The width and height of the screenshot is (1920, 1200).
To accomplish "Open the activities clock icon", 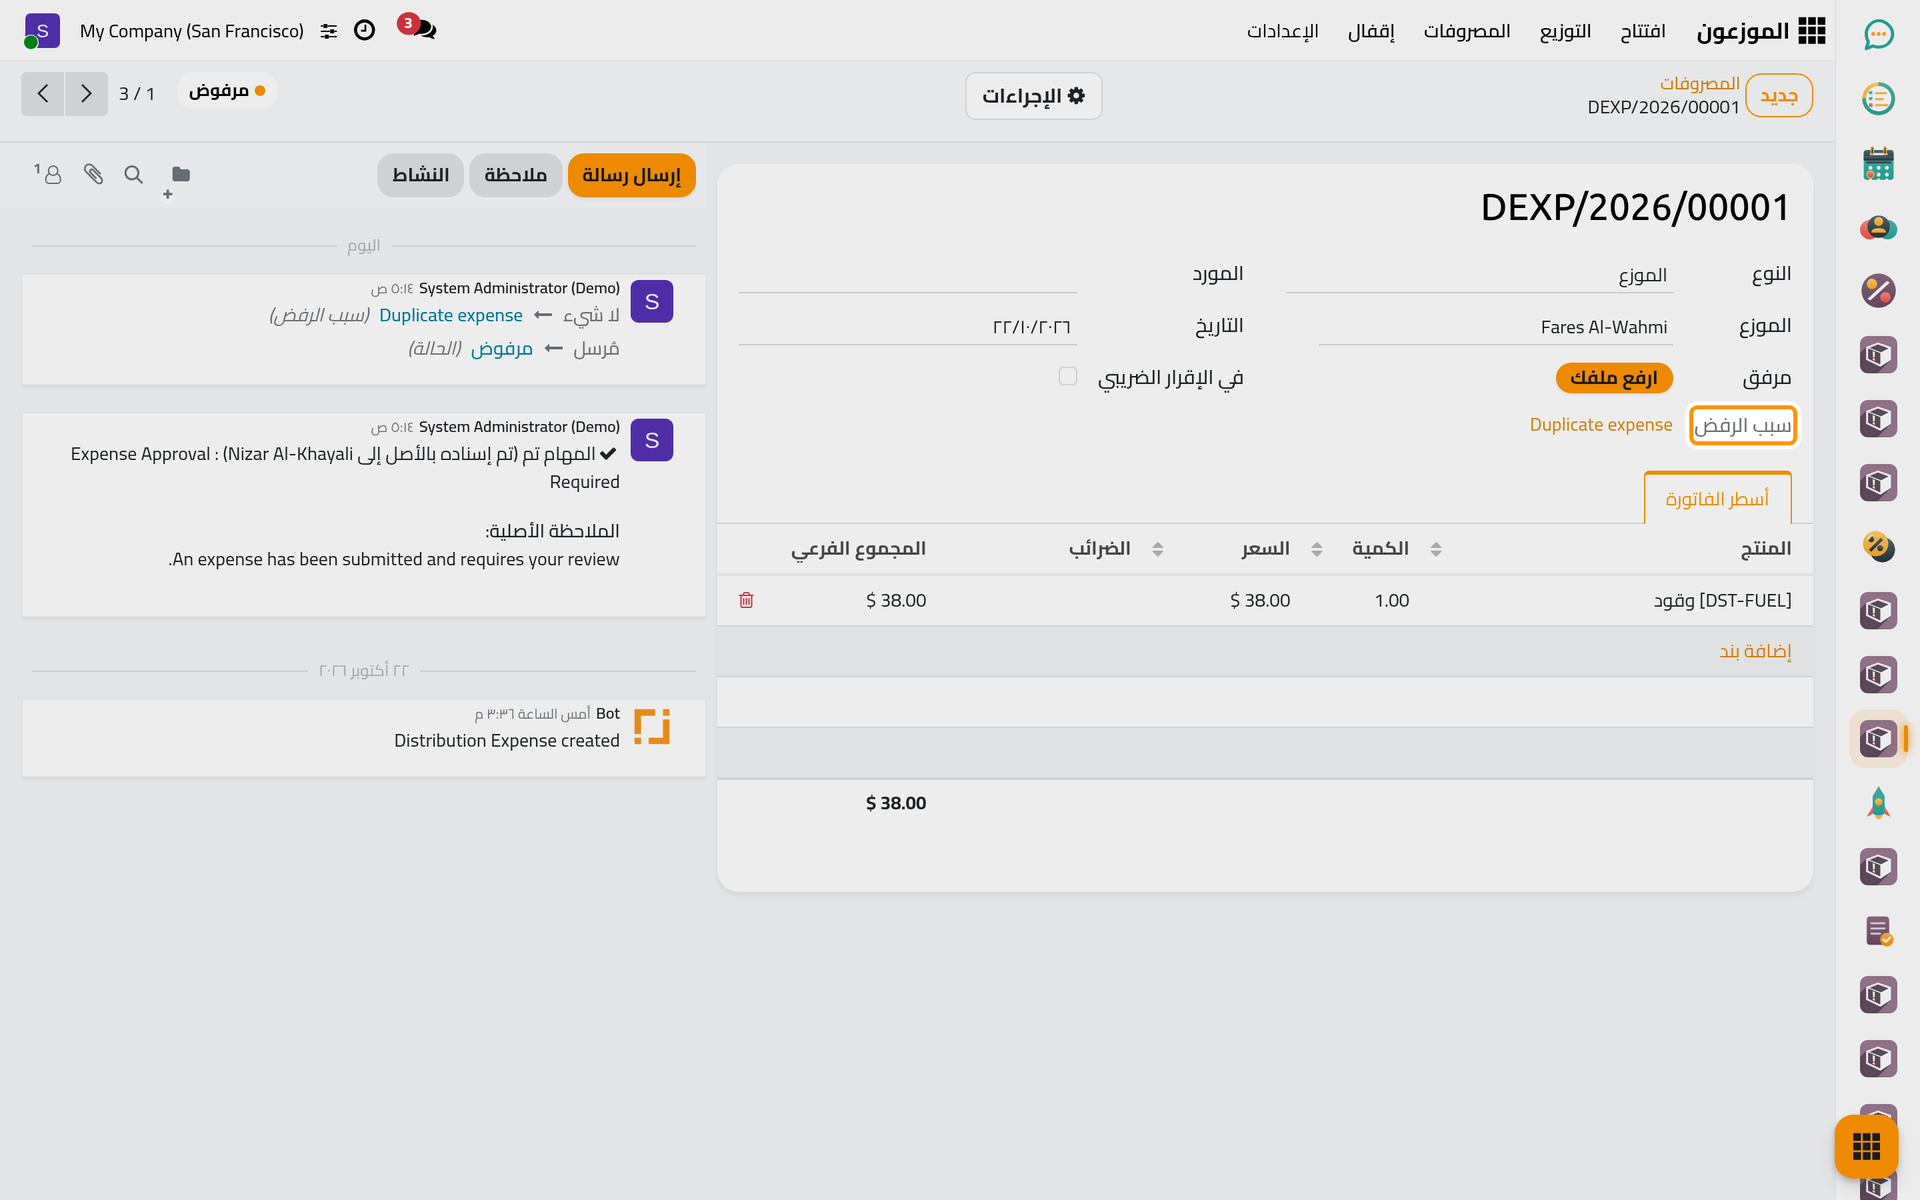I will [x=364, y=30].
